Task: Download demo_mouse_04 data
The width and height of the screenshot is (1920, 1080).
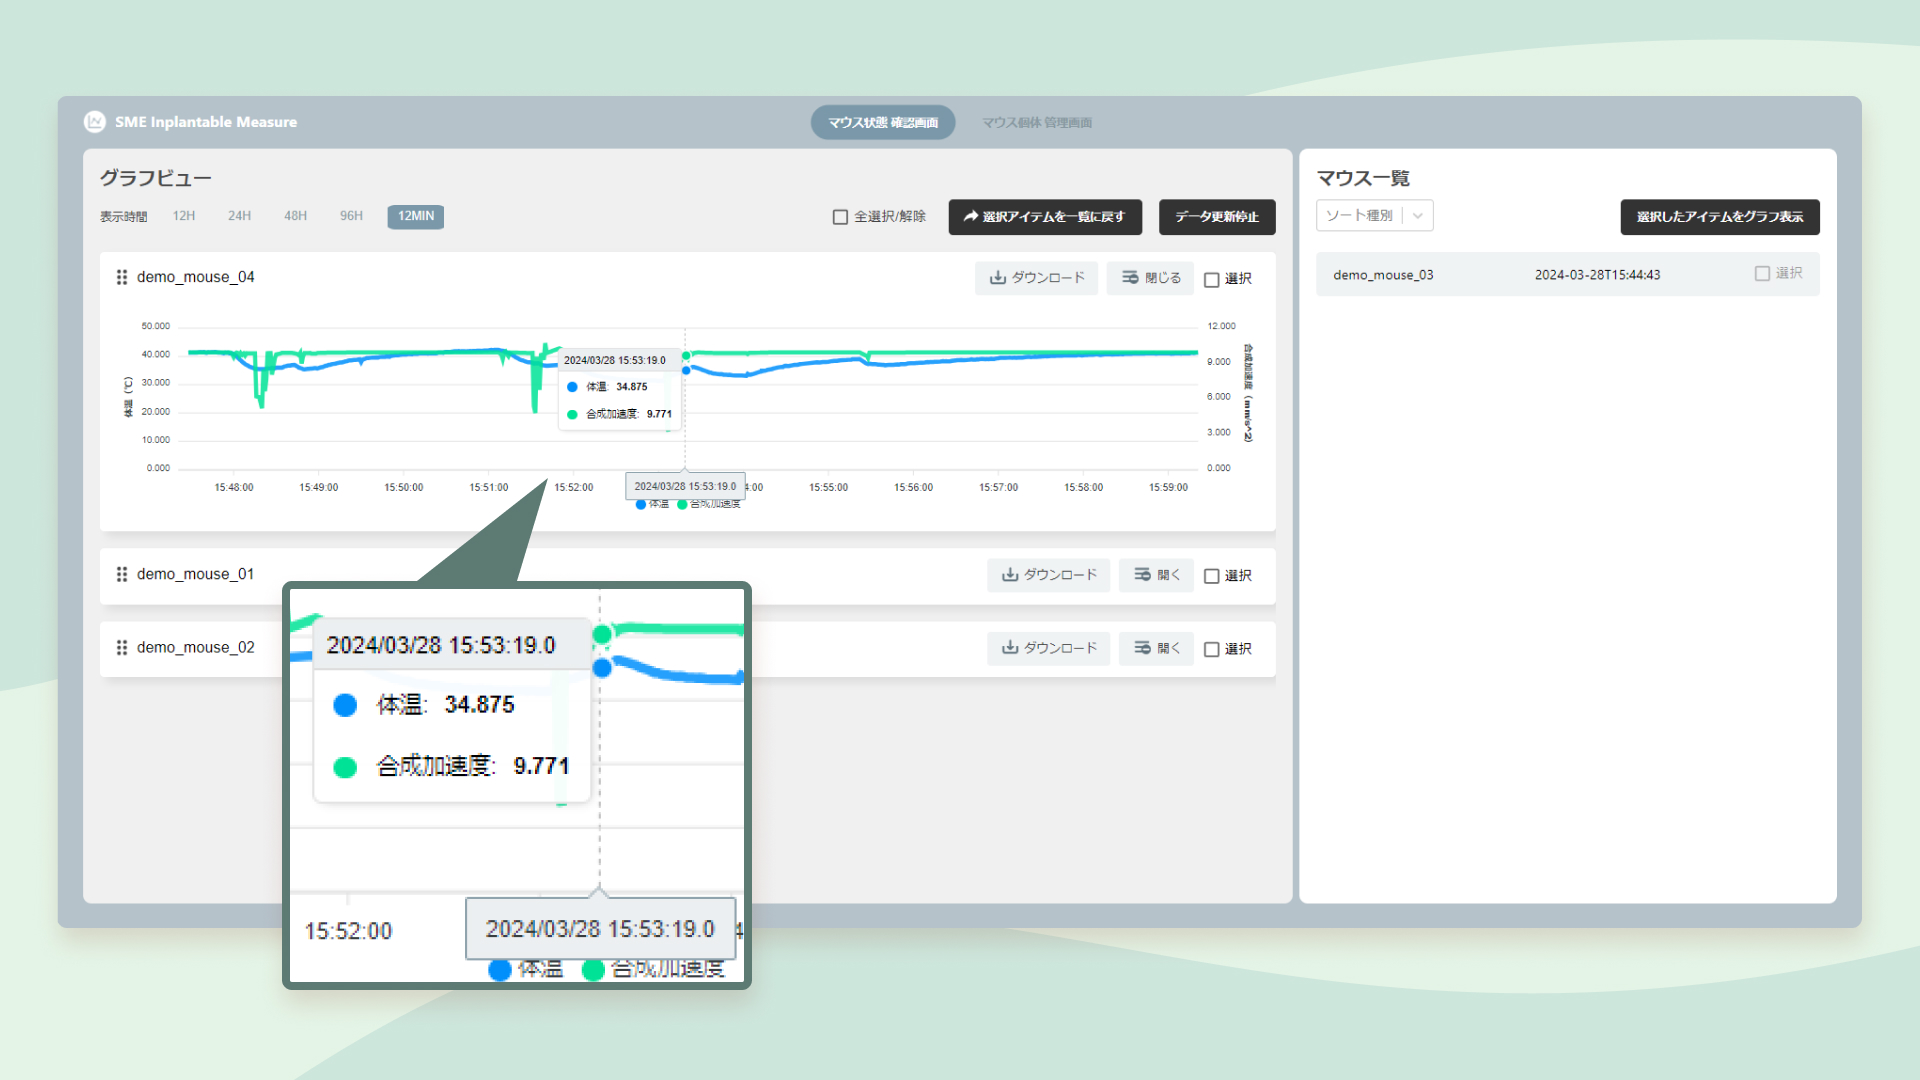Action: pos(1036,278)
